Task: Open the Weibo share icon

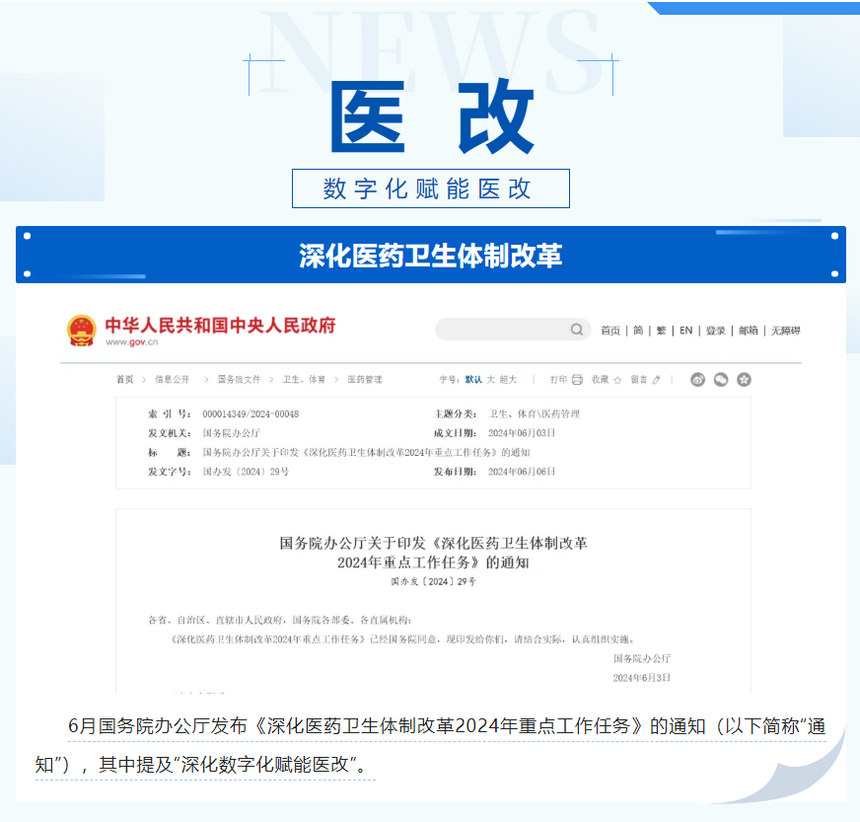Action: point(698,379)
